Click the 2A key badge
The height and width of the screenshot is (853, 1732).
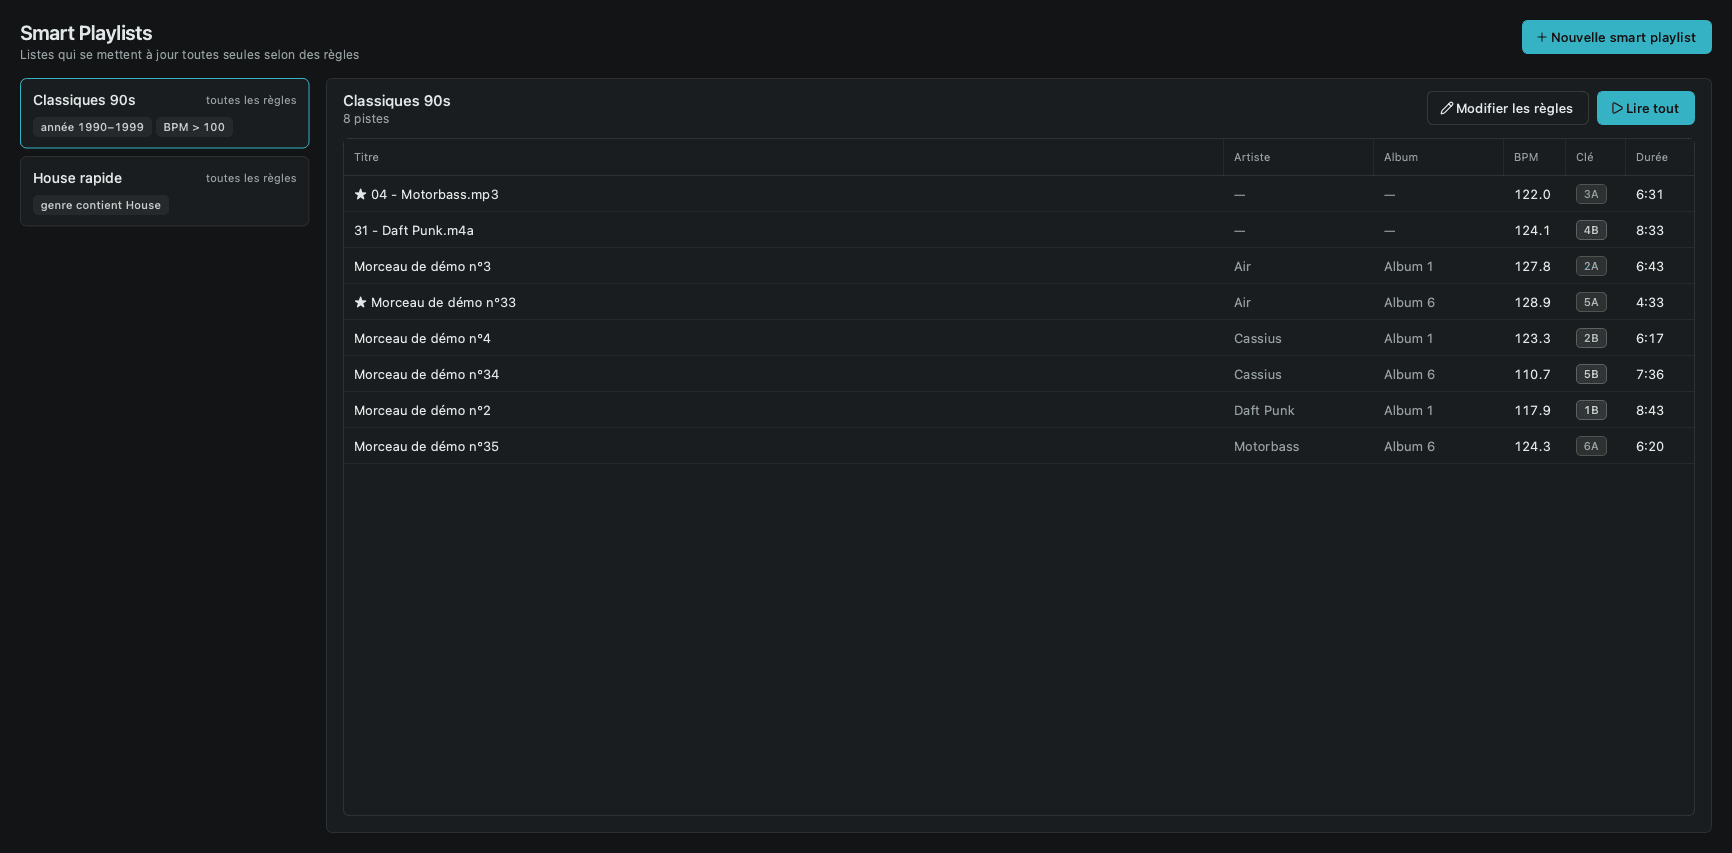tap(1591, 266)
